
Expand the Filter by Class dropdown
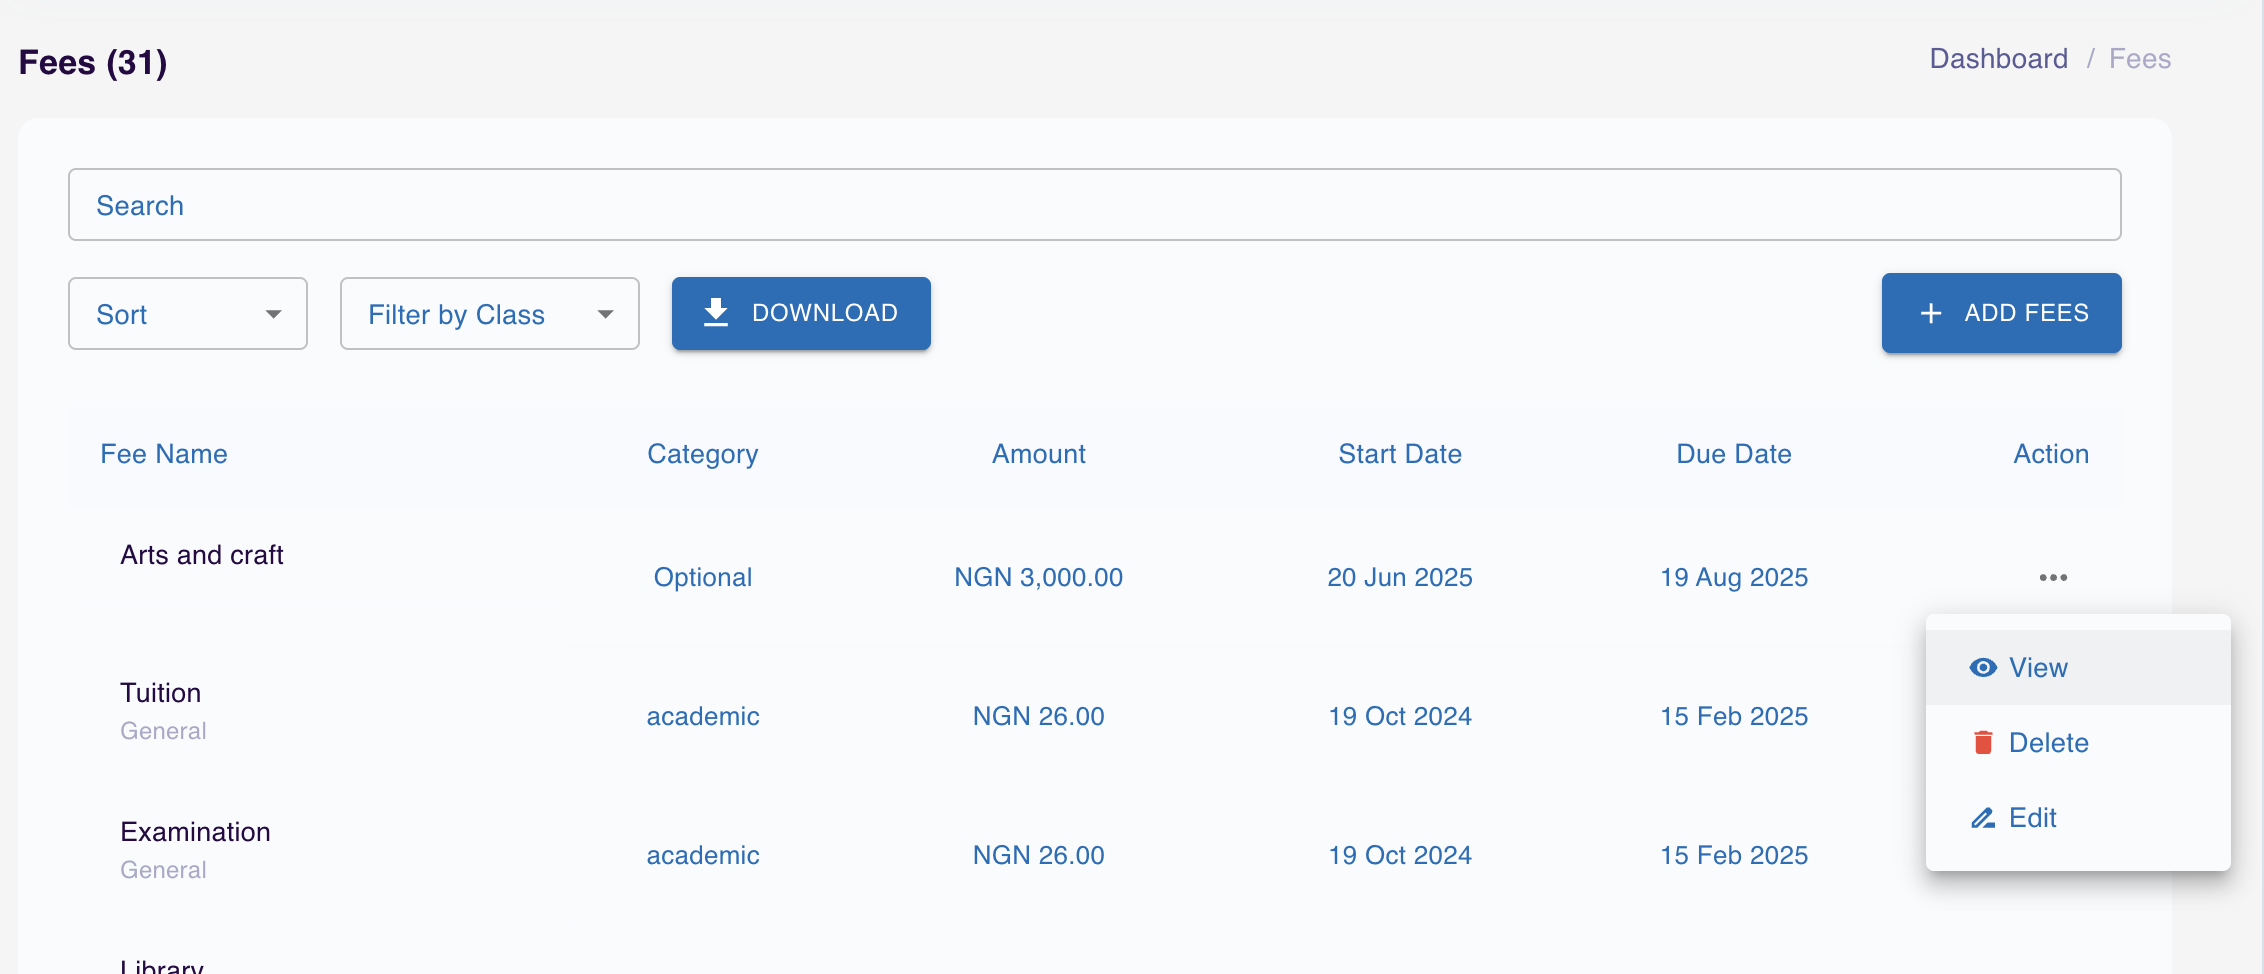point(490,314)
